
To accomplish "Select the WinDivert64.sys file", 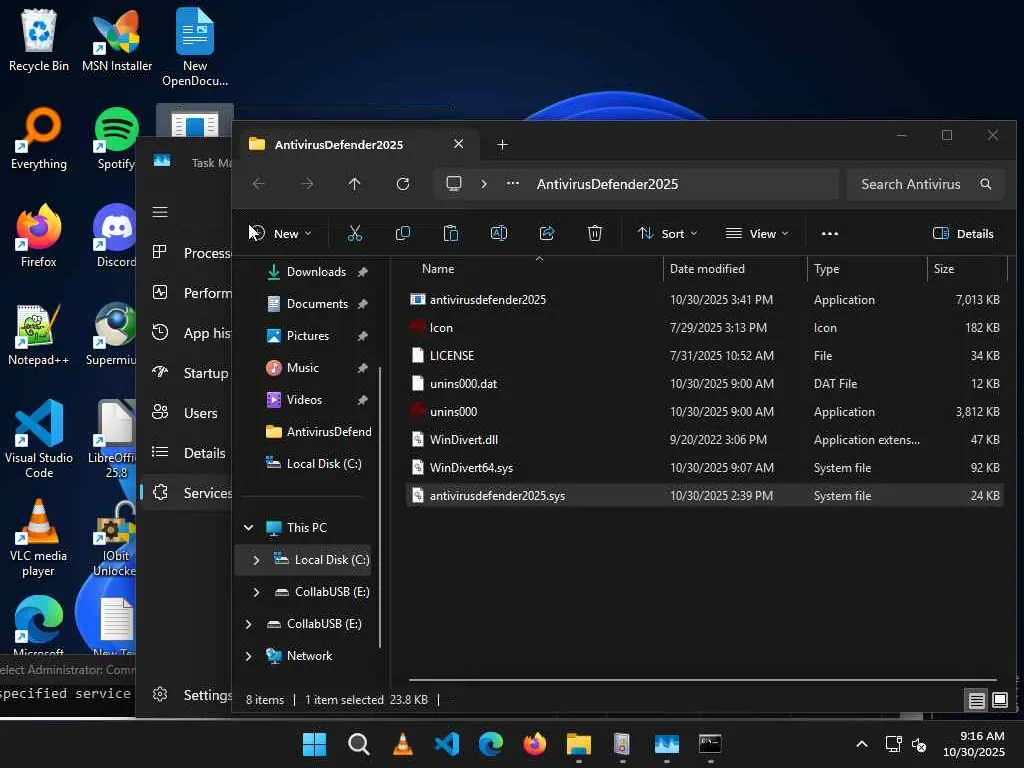I will 471,467.
